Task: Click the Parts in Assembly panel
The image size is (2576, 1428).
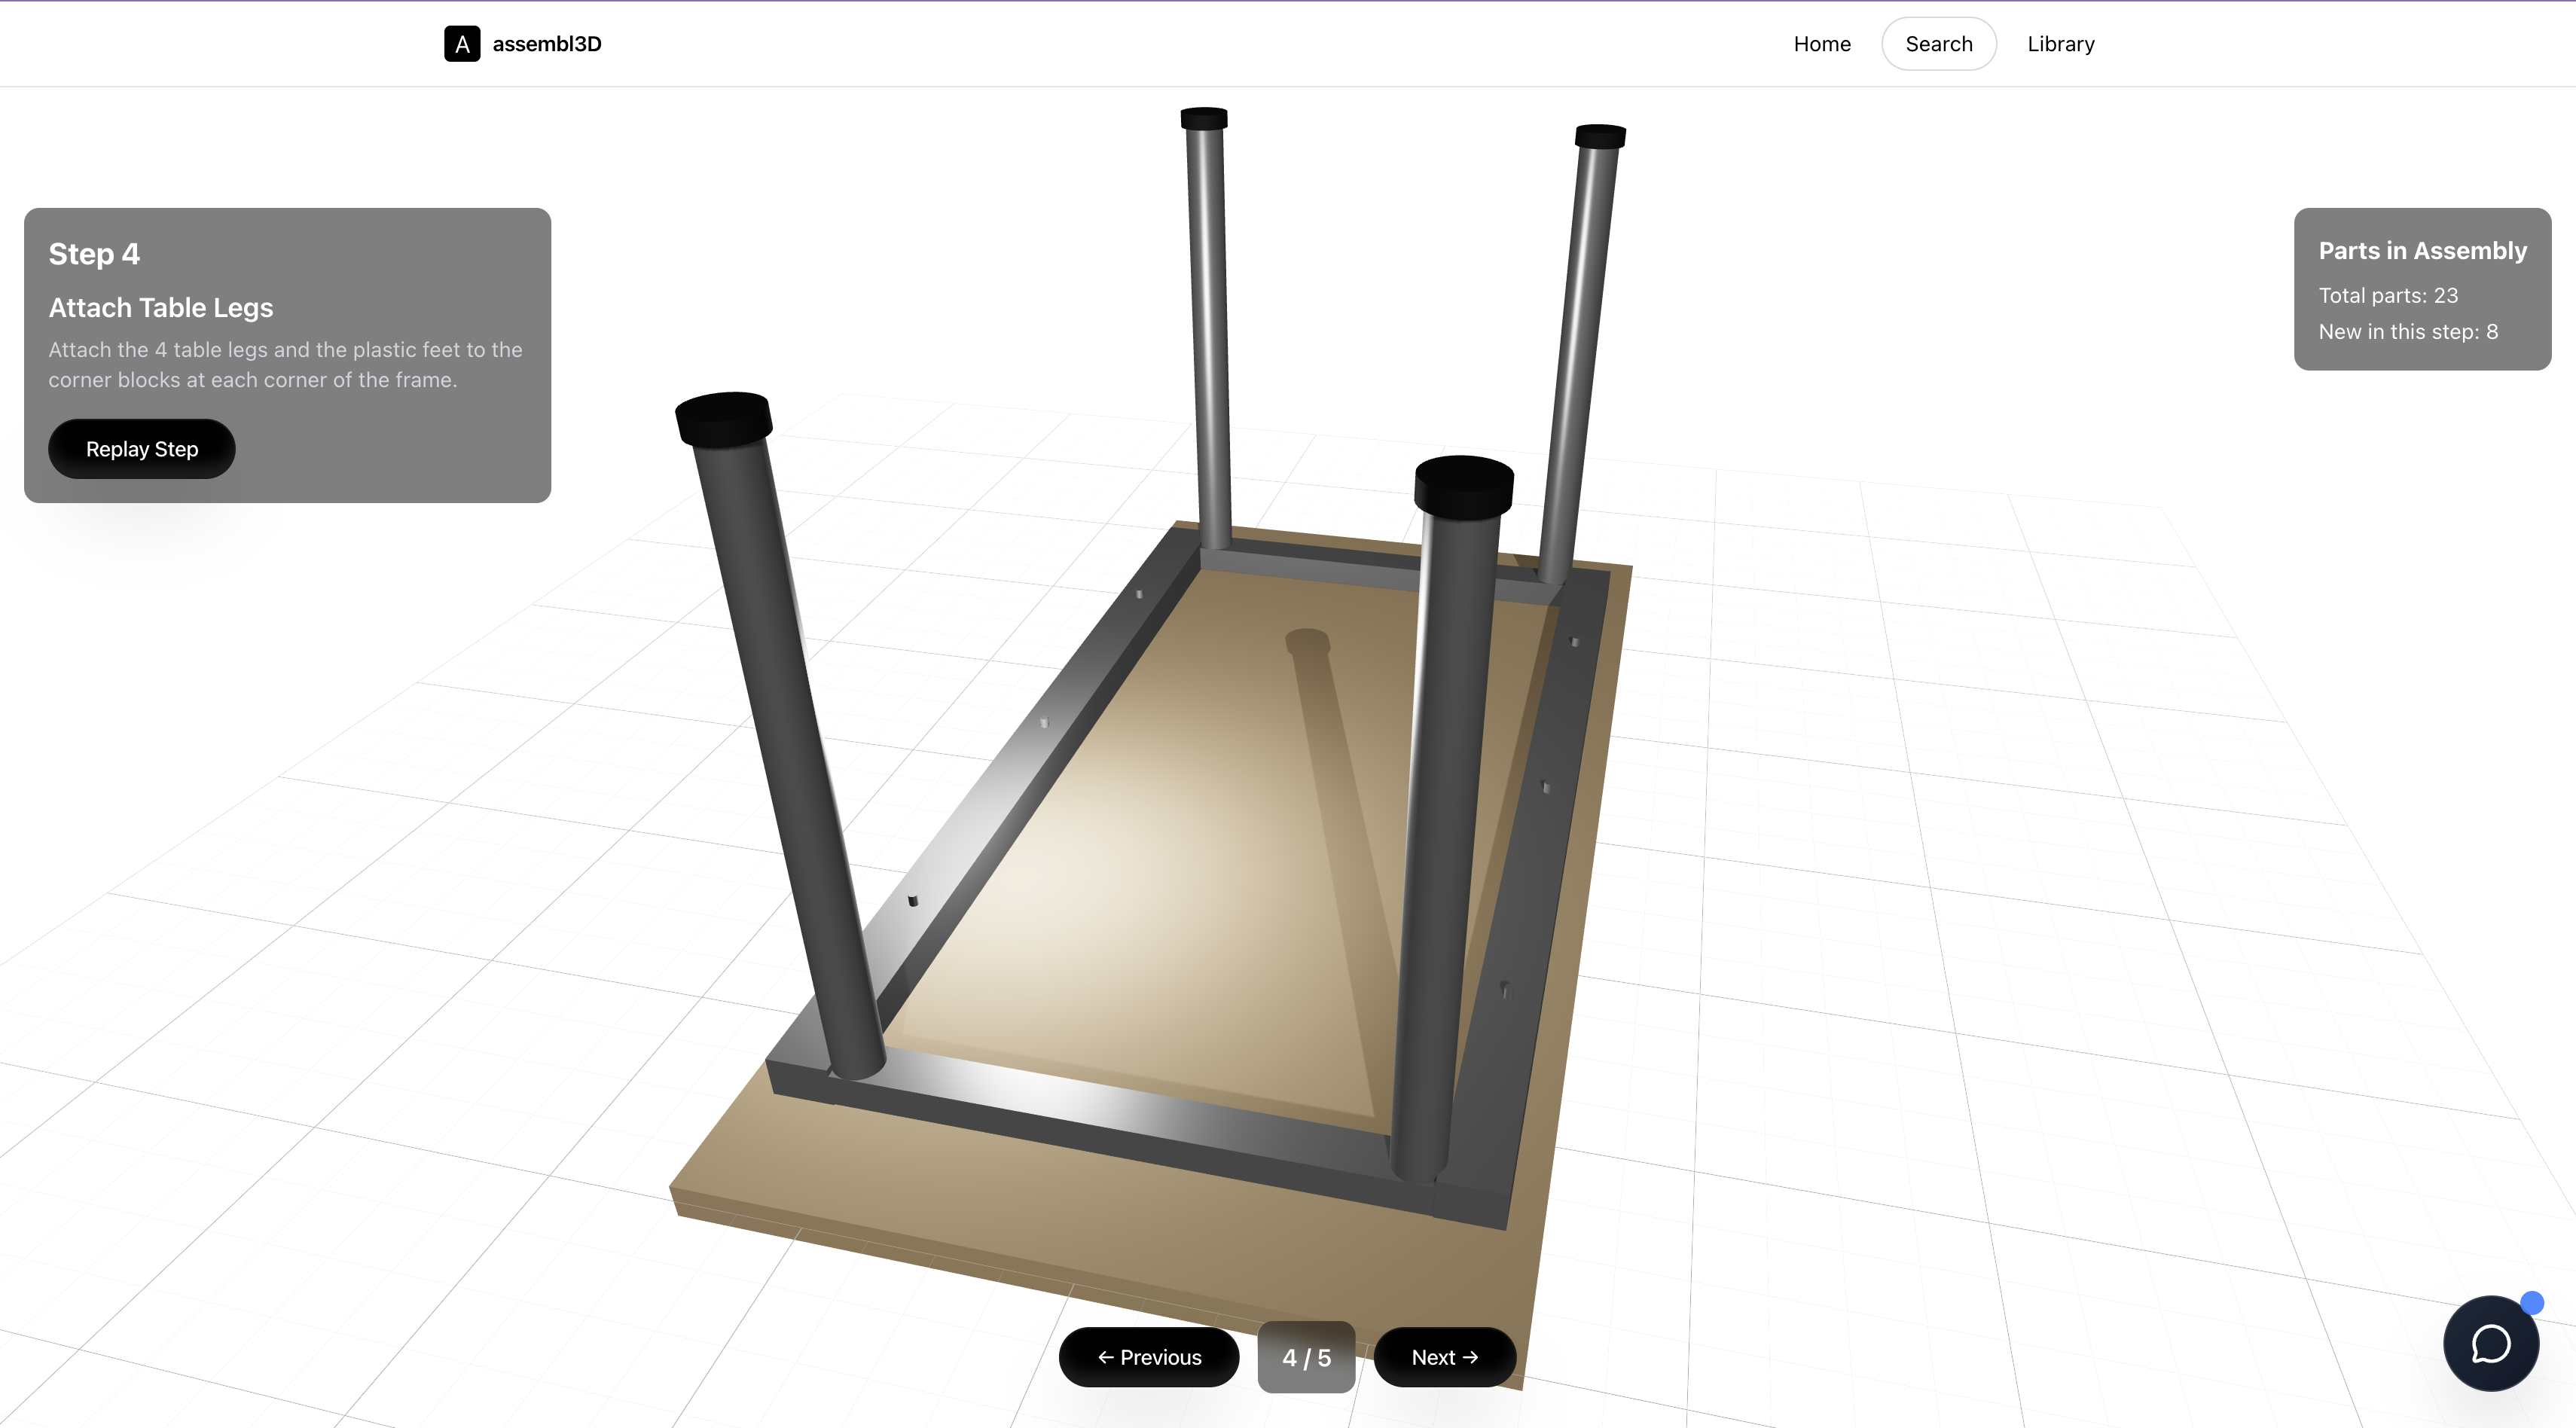Action: coord(2421,290)
